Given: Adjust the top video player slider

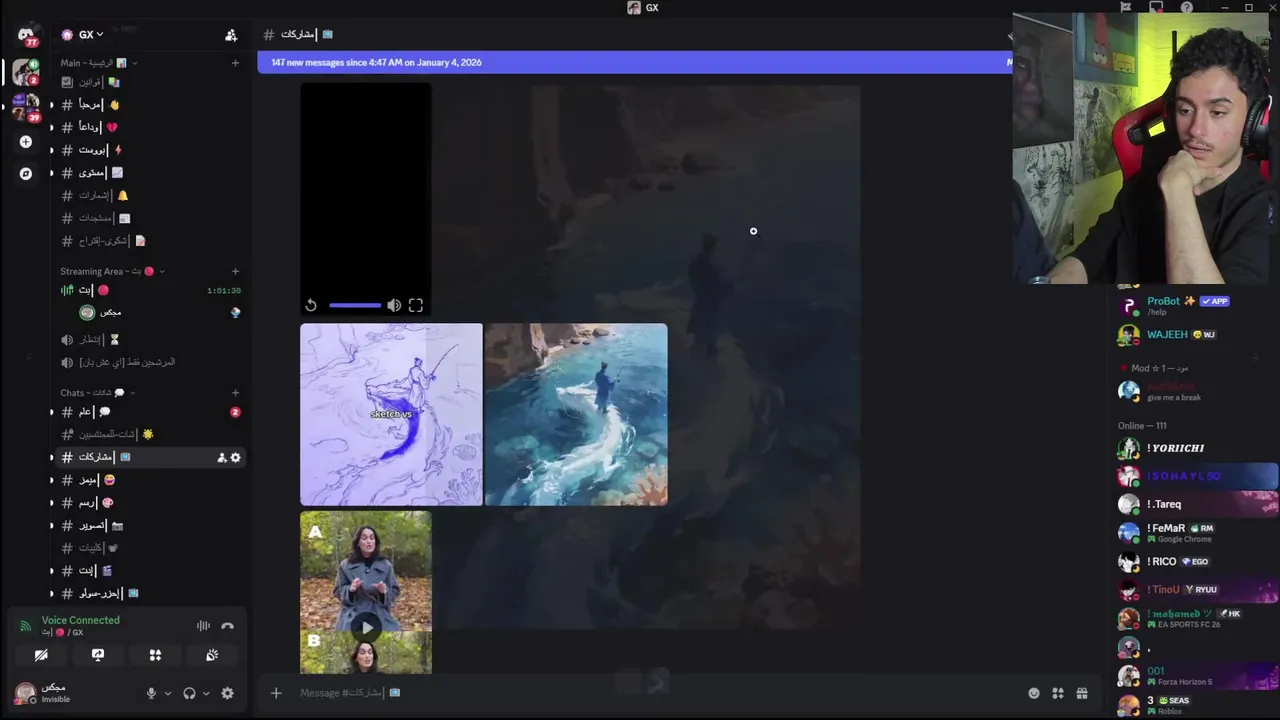Looking at the screenshot, I should (x=354, y=306).
